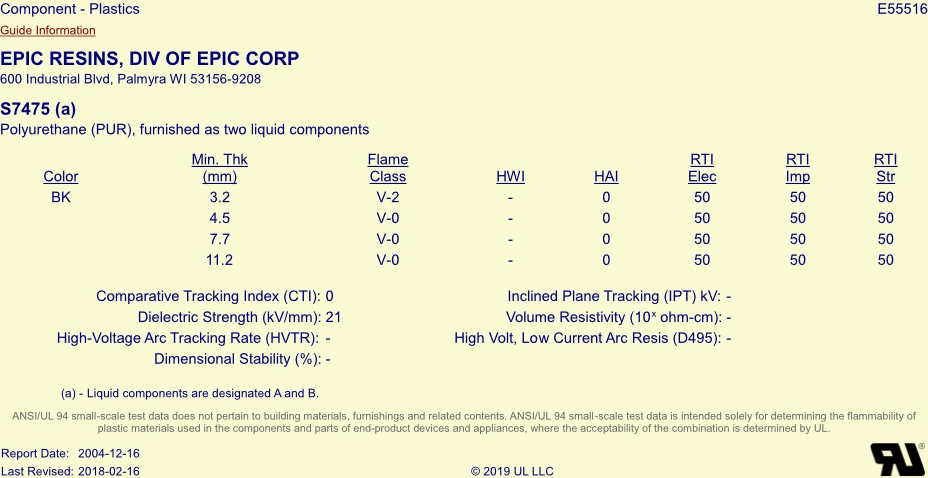
Task: Open the Guide Information link
Action: pos(47,31)
